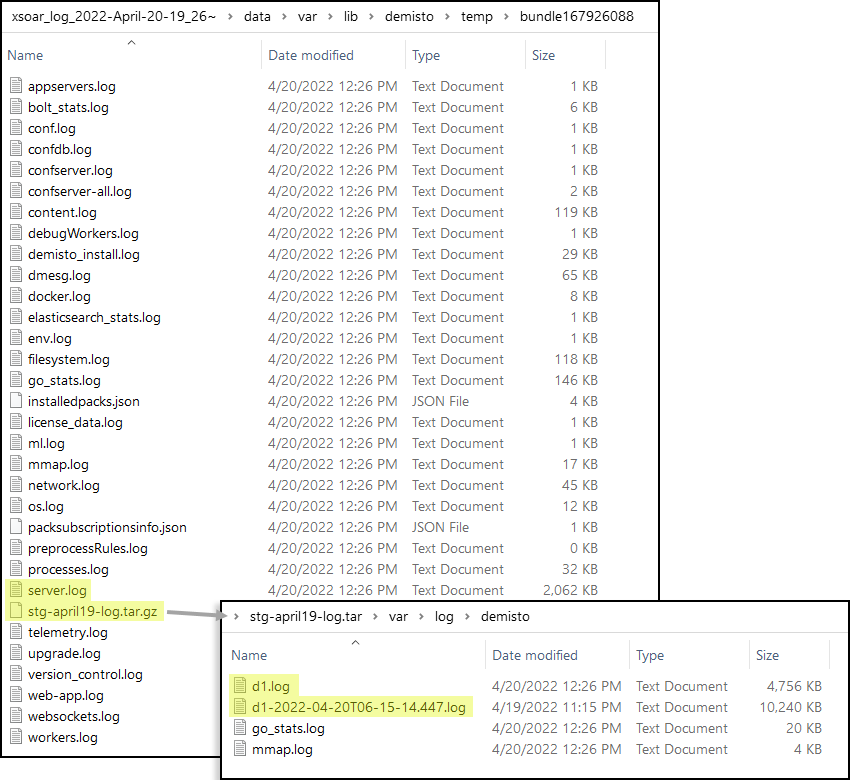Select the d1.log file icon
Viewport: 850px width, 780px height.
coord(240,686)
